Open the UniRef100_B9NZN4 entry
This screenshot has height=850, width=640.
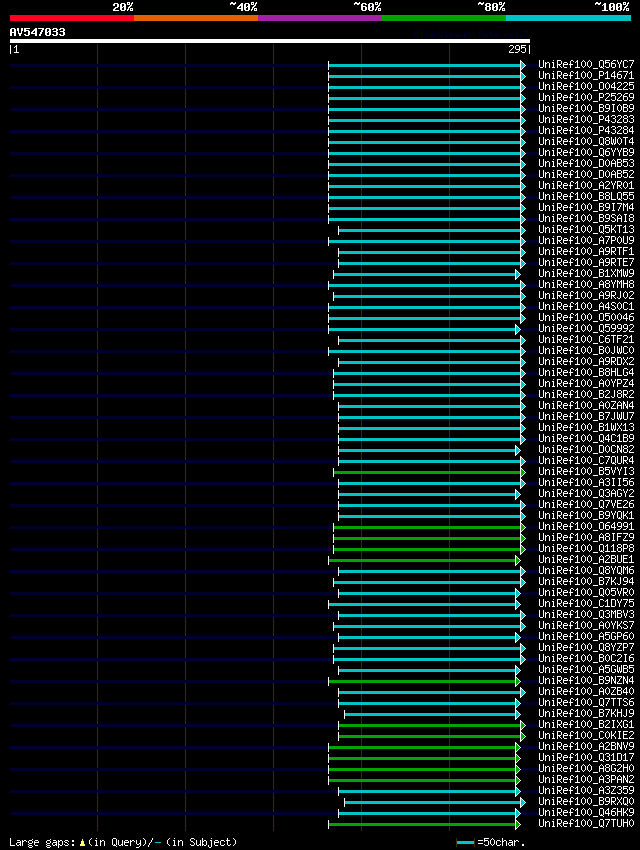pyautogui.click(x=586, y=680)
